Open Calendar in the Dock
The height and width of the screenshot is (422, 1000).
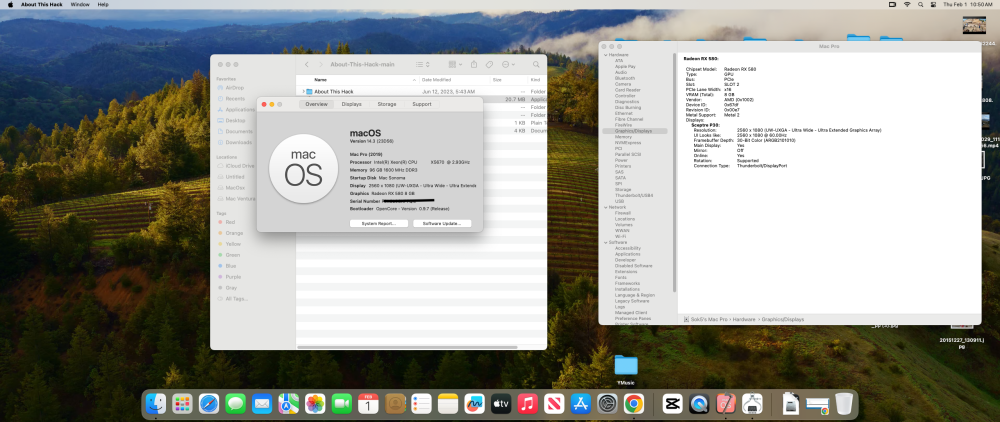[x=369, y=404]
